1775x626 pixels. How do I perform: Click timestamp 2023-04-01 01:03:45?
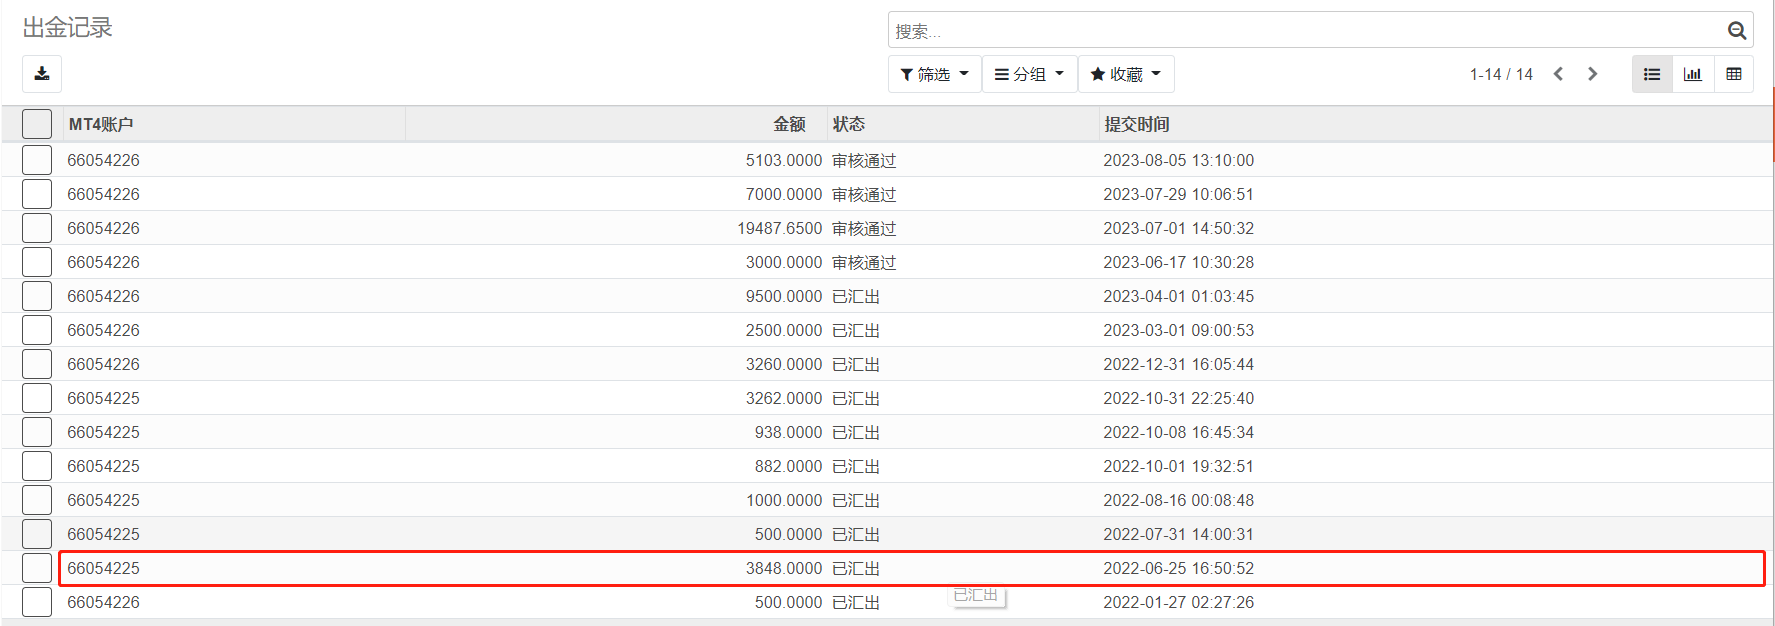1178,296
